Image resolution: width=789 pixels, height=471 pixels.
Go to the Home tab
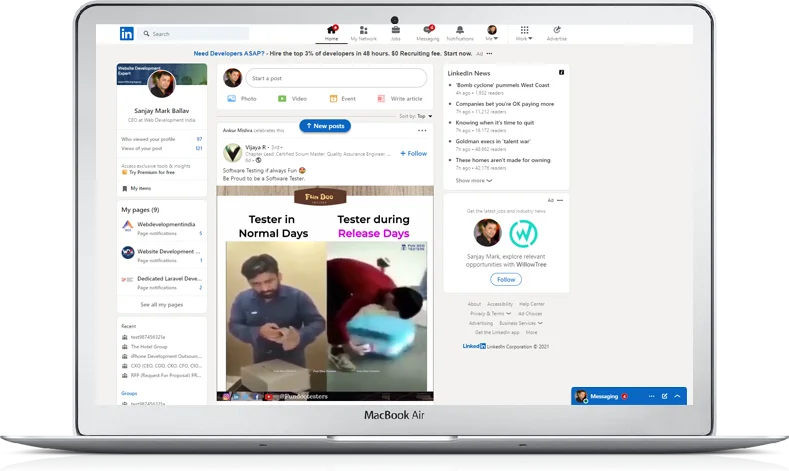coord(331,32)
